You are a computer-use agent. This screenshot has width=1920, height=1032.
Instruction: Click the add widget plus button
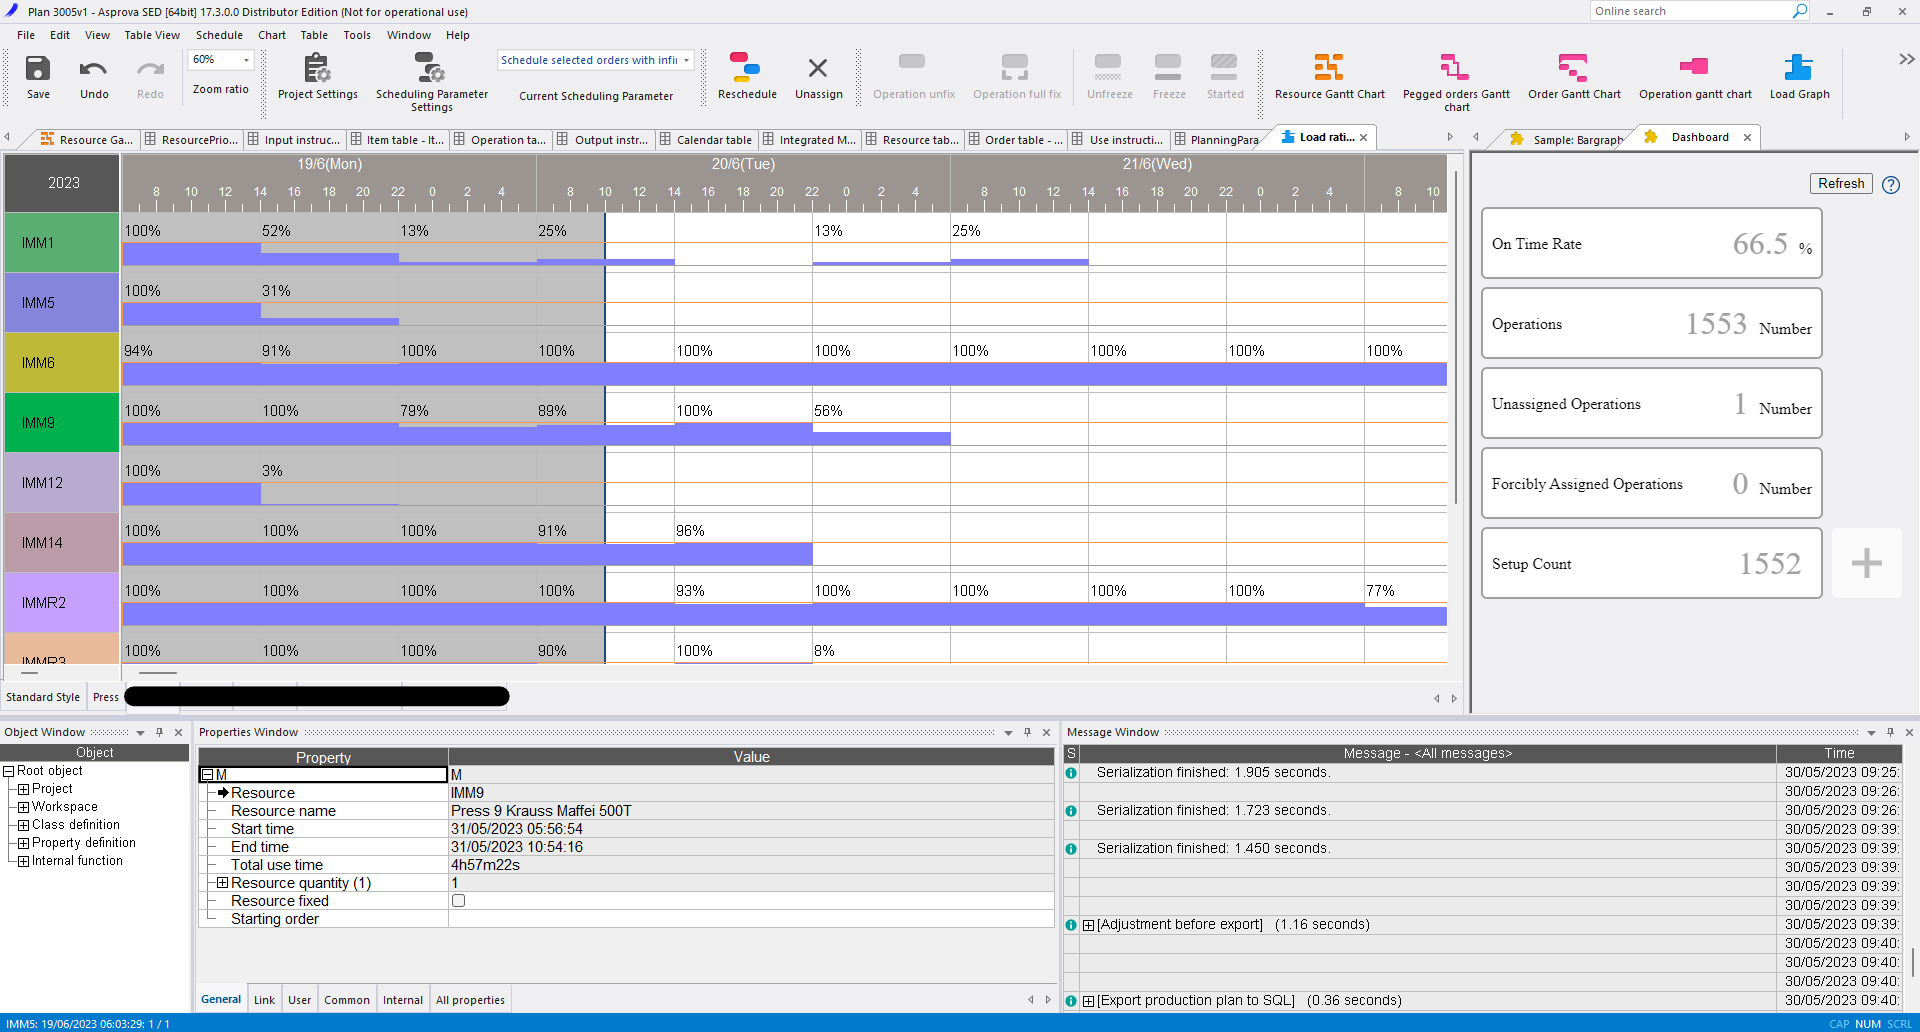[x=1866, y=563]
